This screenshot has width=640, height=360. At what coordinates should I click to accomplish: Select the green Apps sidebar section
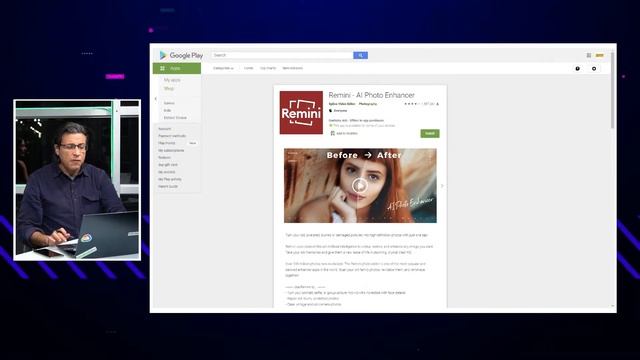click(177, 68)
